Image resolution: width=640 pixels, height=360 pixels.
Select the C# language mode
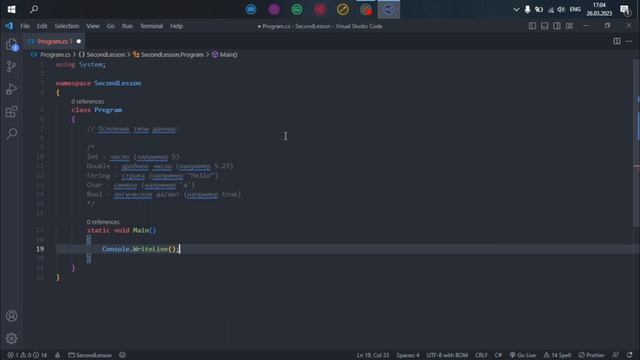(x=498, y=355)
